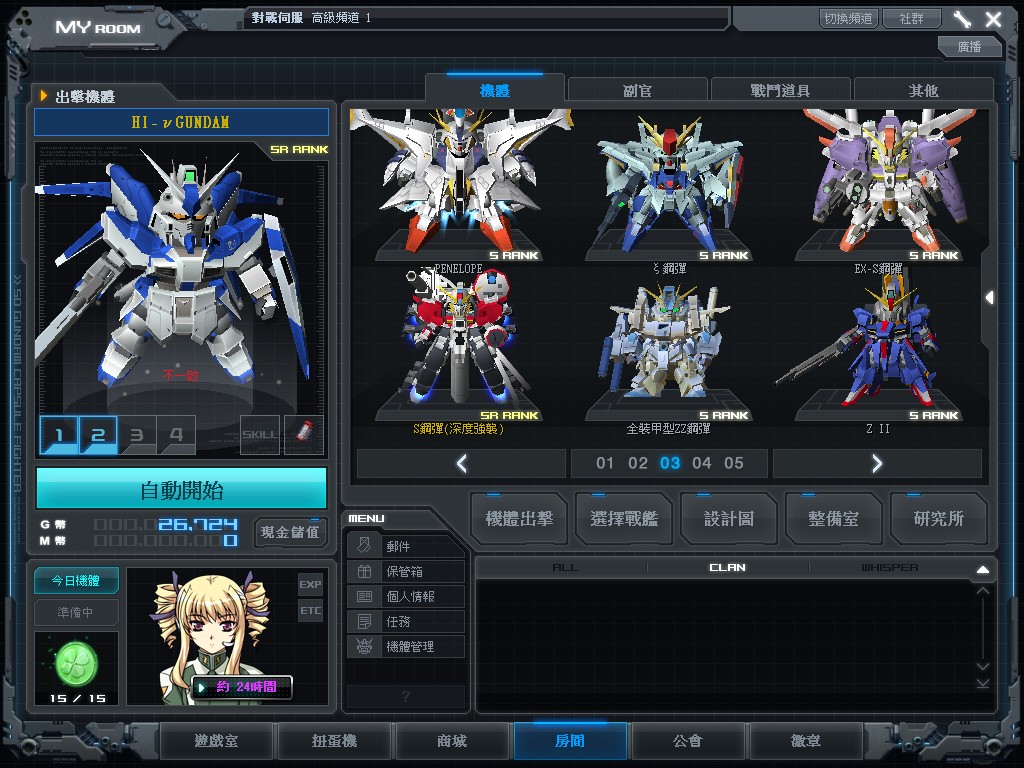Viewport: 1024px width, 768px height.
Task: Click the personal info card icon
Action: [x=365, y=596]
